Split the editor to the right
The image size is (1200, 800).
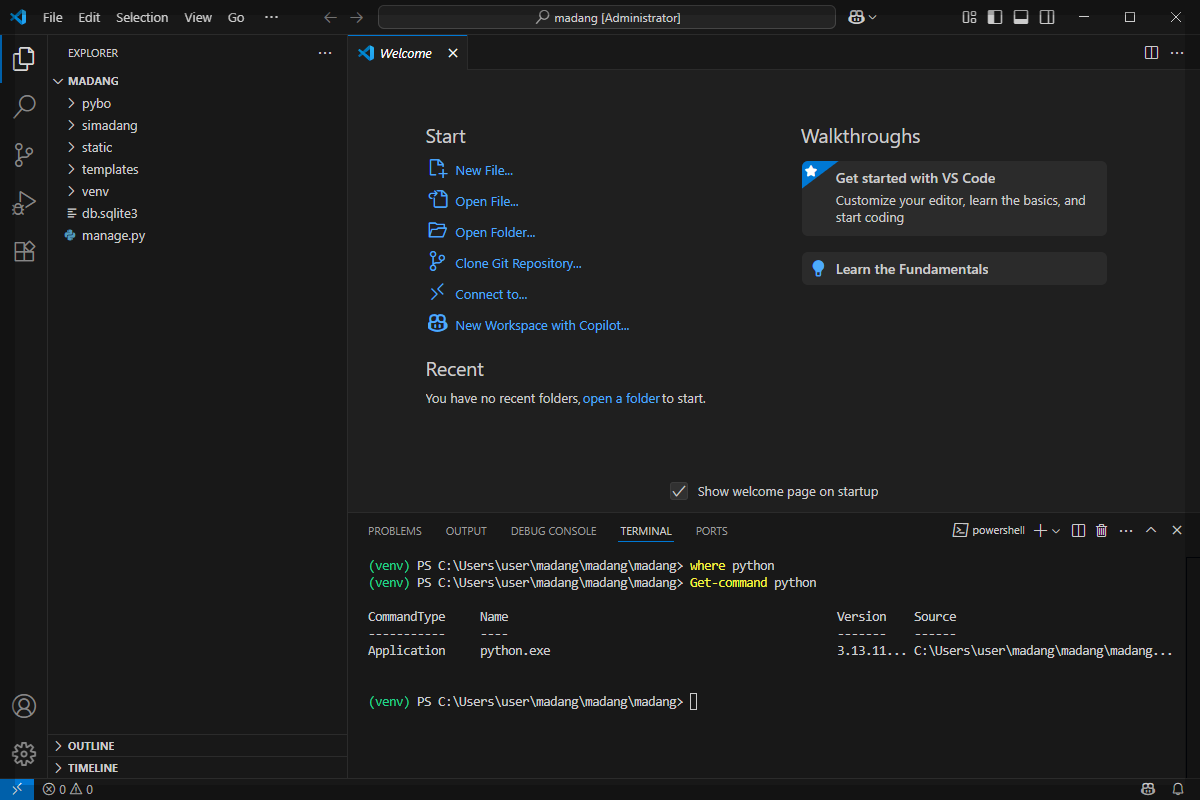[x=1151, y=52]
